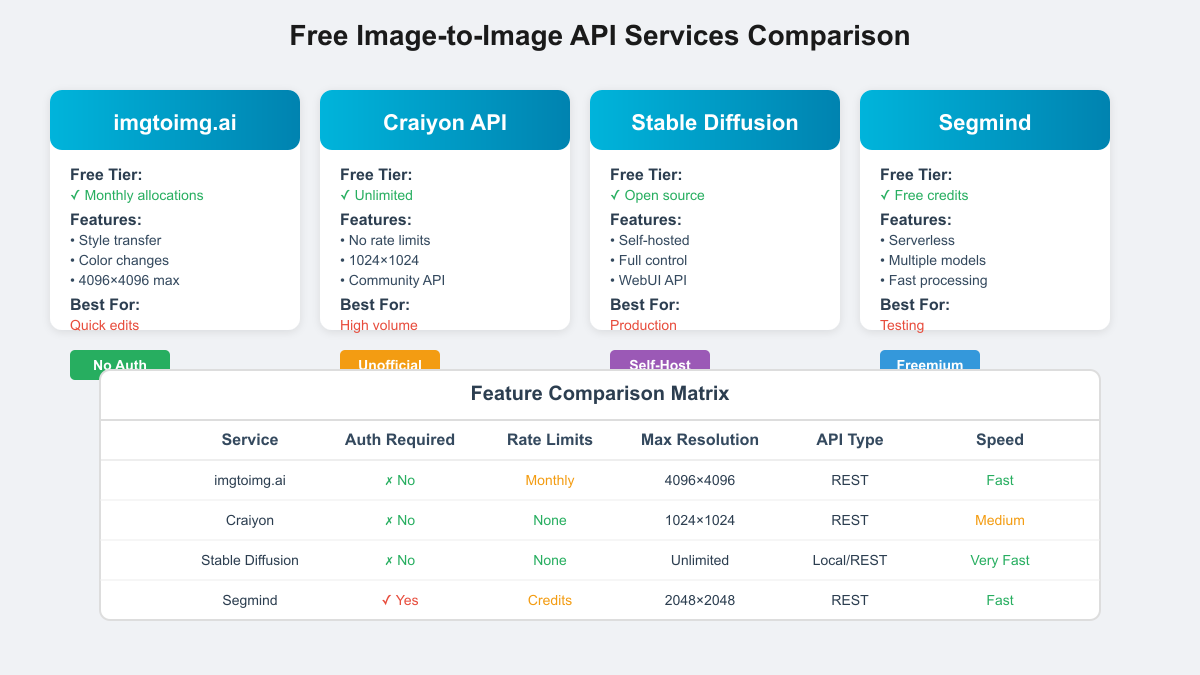Click the 'Local/REST' API type cell
Image resolution: width=1200 pixels, height=675 pixels.
pos(850,560)
